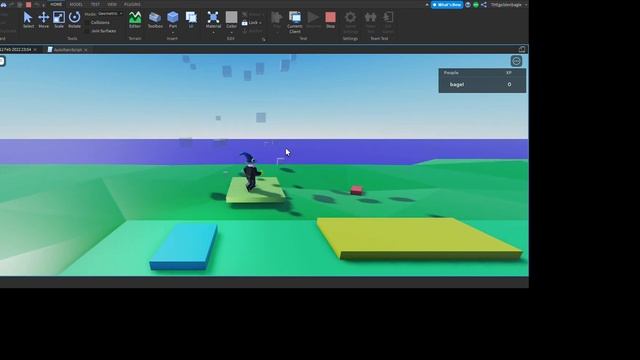Stop the running play test

330,20
